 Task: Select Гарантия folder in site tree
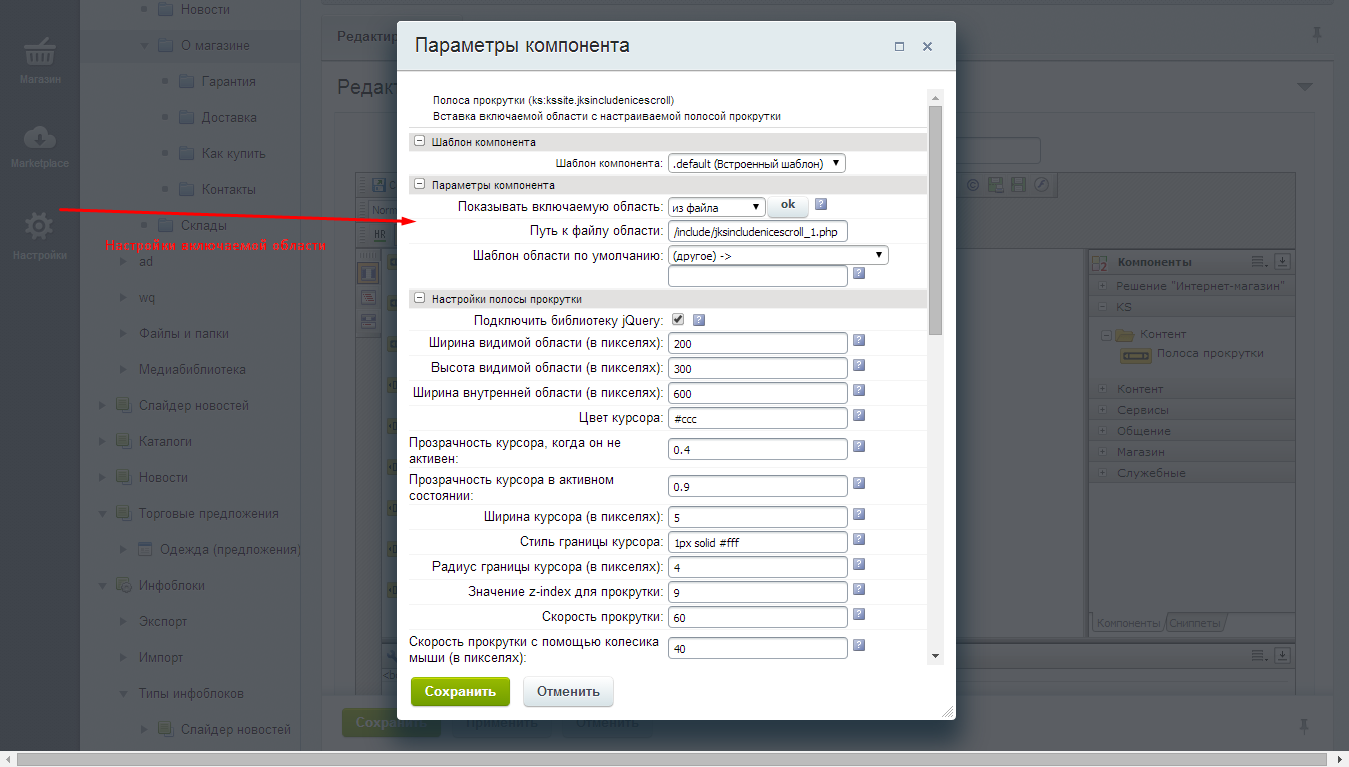pos(228,82)
